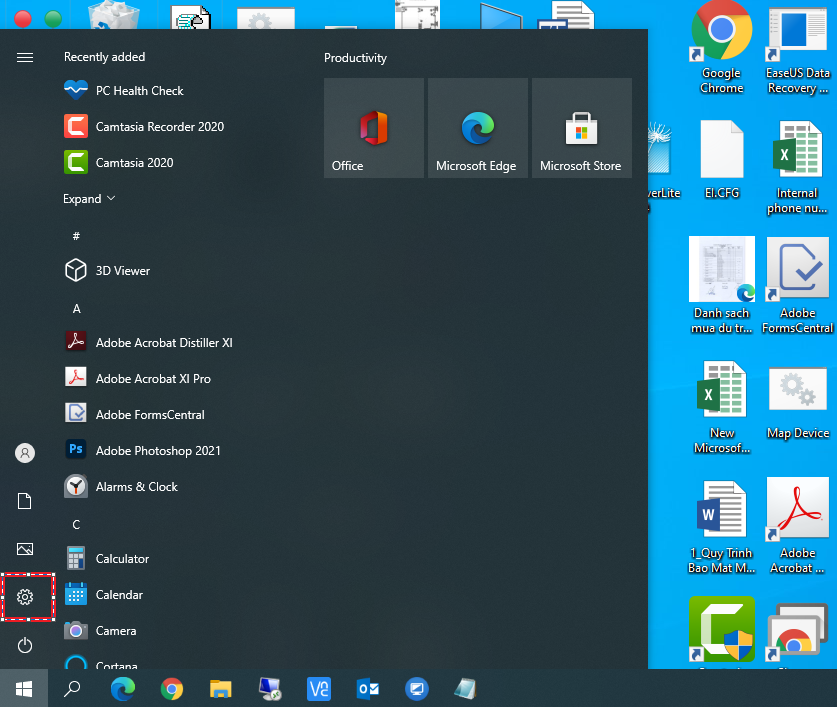Select New Microsoft Excel file on desktop
Screen dimensions: 837x707
(722, 407)
